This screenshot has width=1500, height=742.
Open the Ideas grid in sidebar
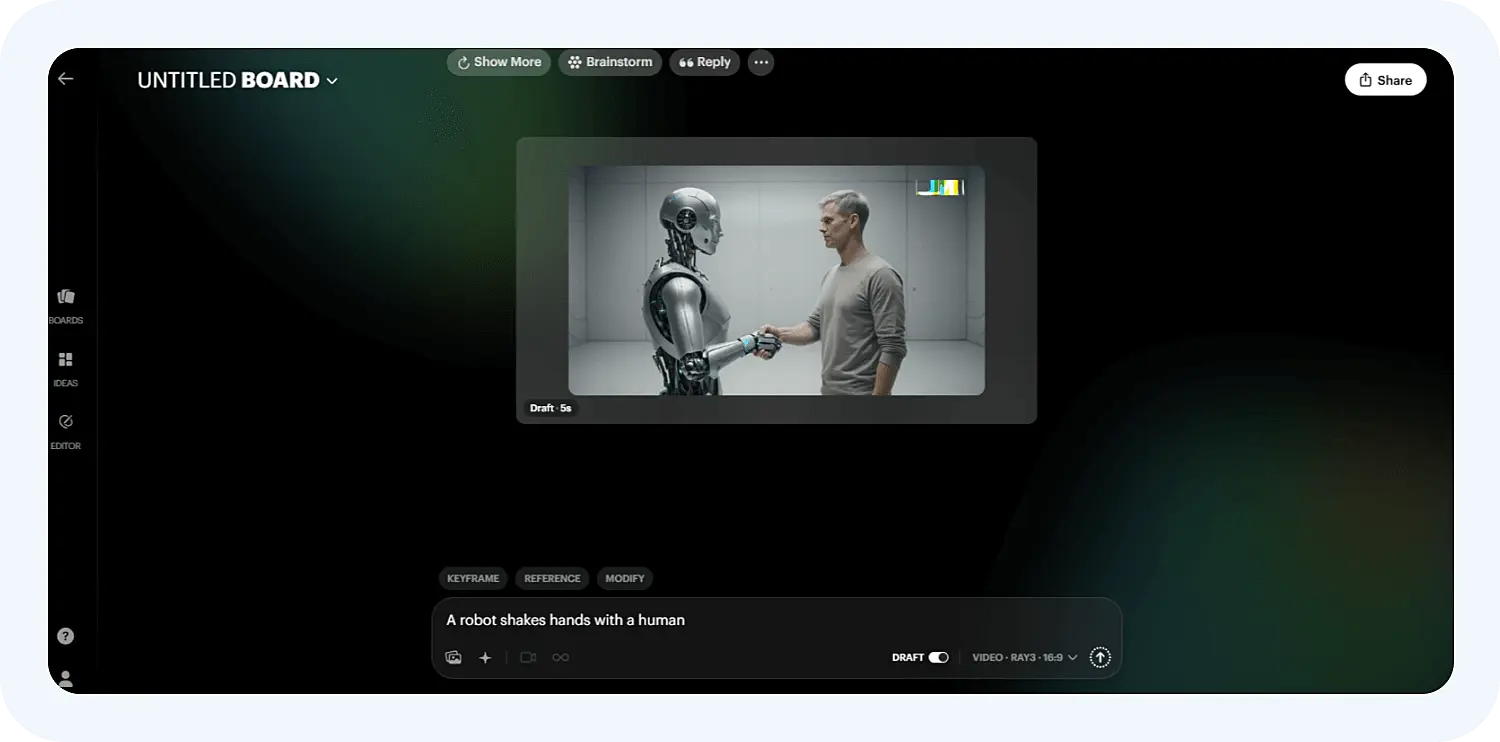click(x=66, y=360)
